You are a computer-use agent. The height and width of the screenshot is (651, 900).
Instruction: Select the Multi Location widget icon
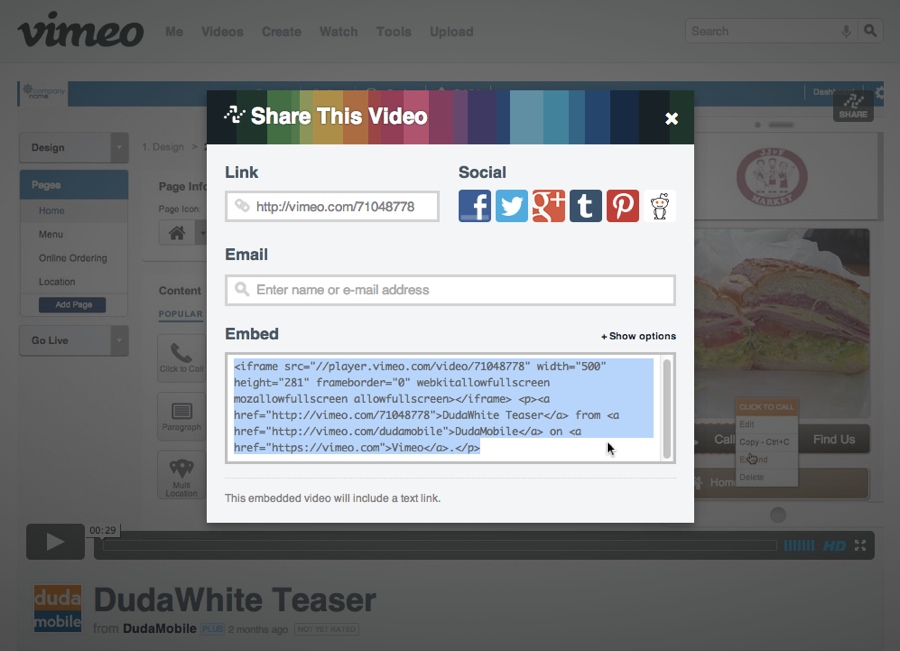click(x=181, y=475)
